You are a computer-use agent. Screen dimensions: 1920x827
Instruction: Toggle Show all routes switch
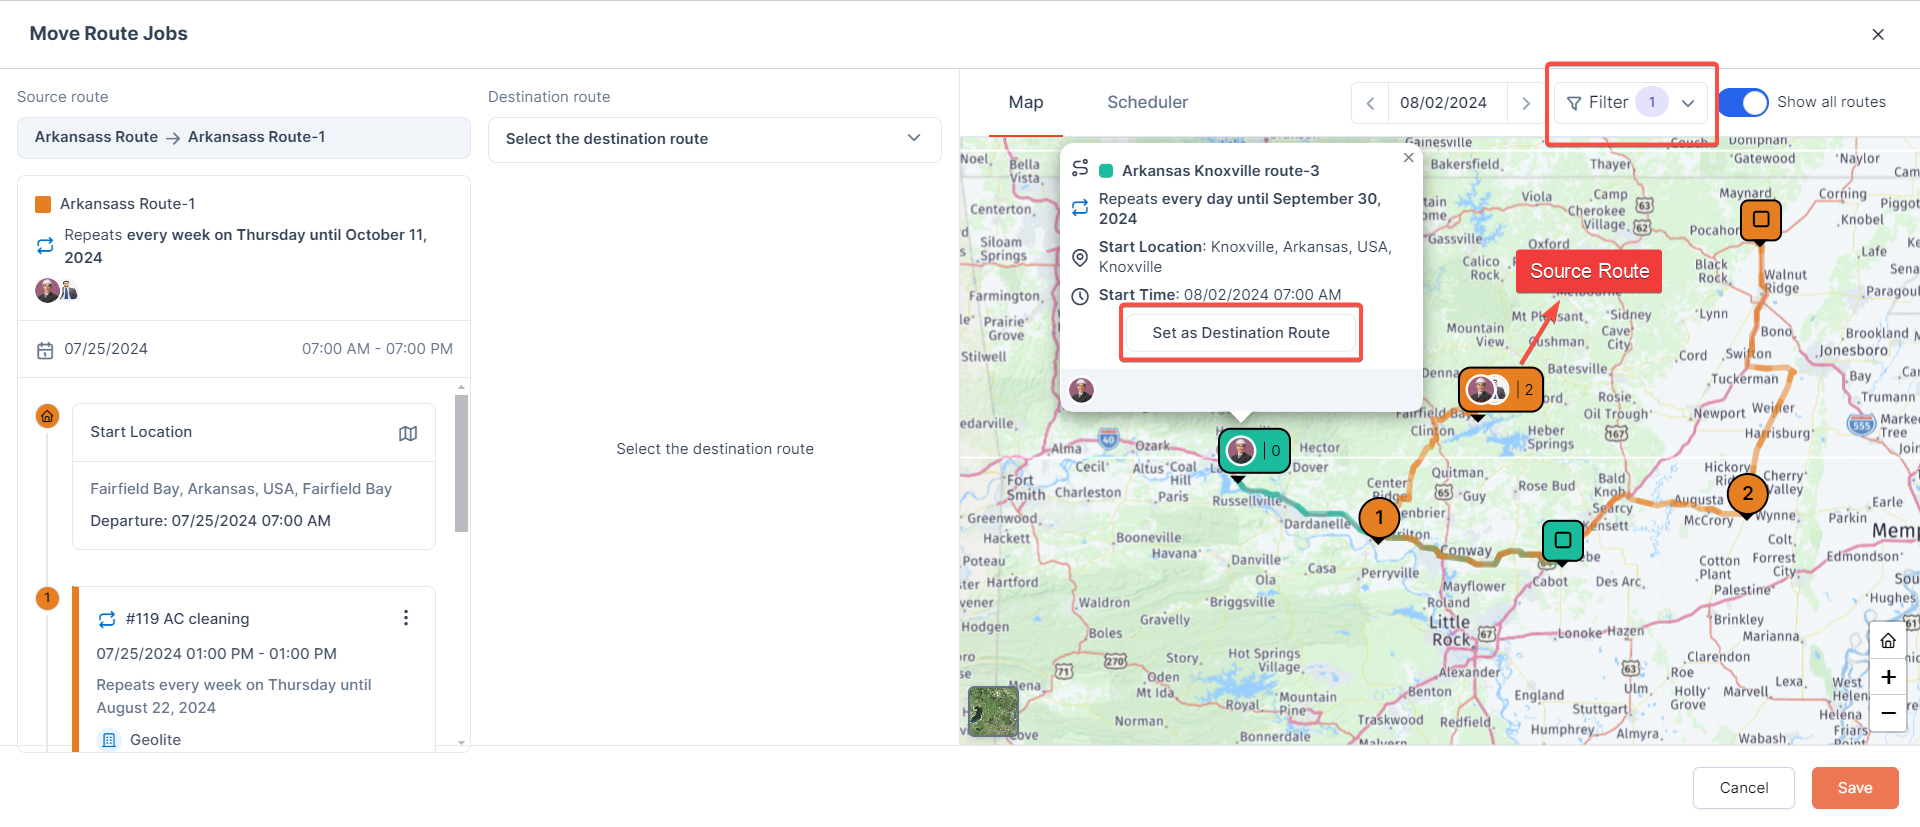[x=1744, y=102]
